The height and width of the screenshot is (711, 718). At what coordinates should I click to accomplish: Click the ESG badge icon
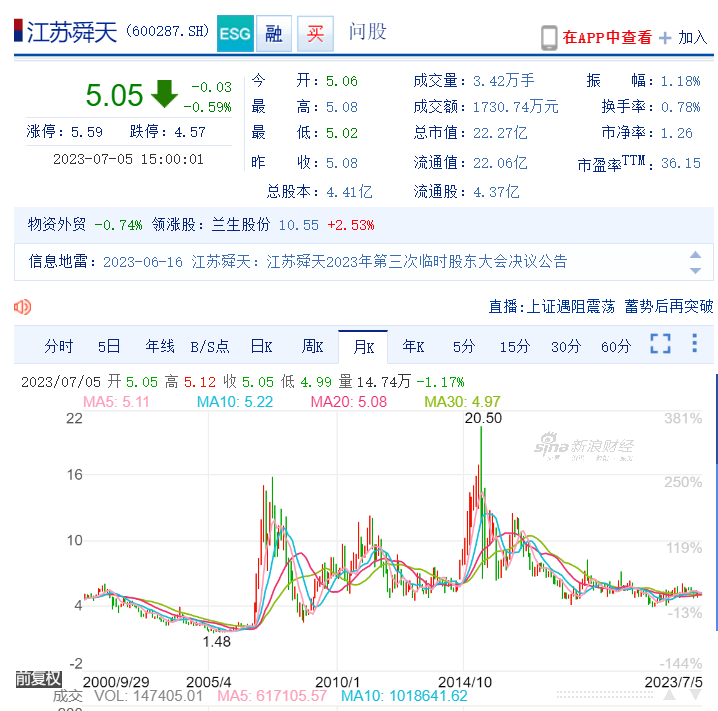coord(235,33)
